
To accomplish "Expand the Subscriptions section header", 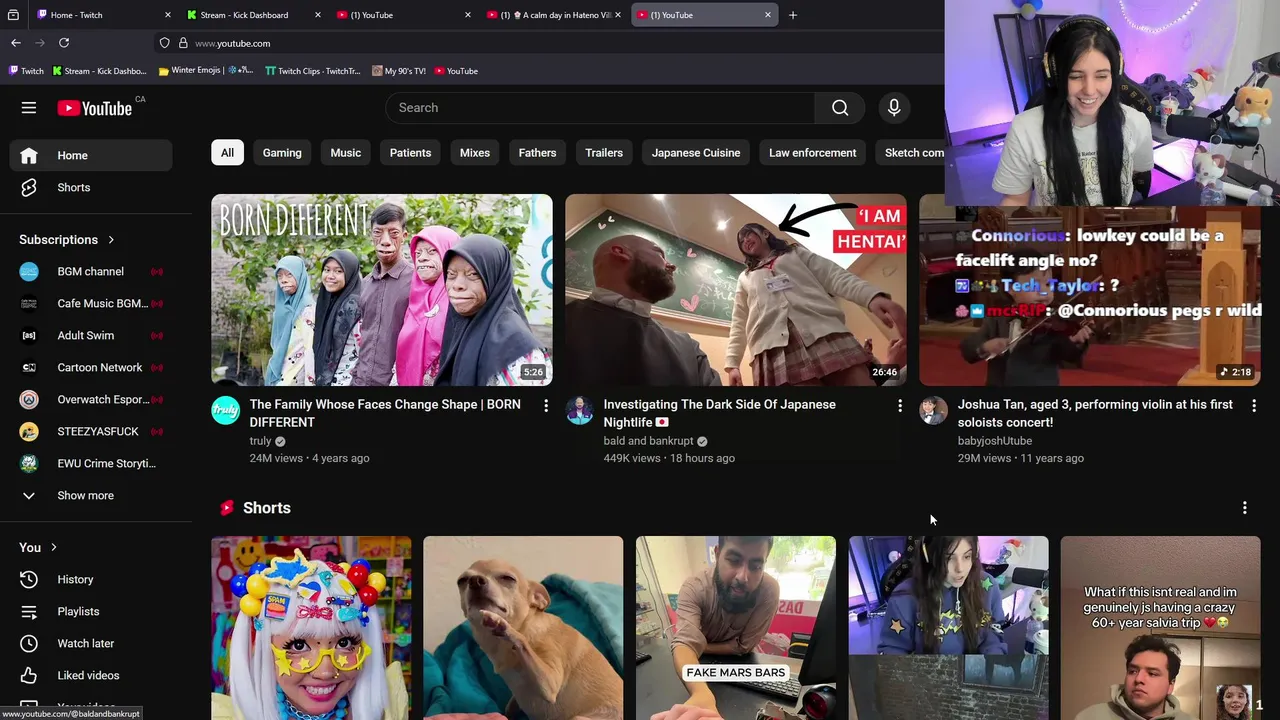I will click(67, 239).
